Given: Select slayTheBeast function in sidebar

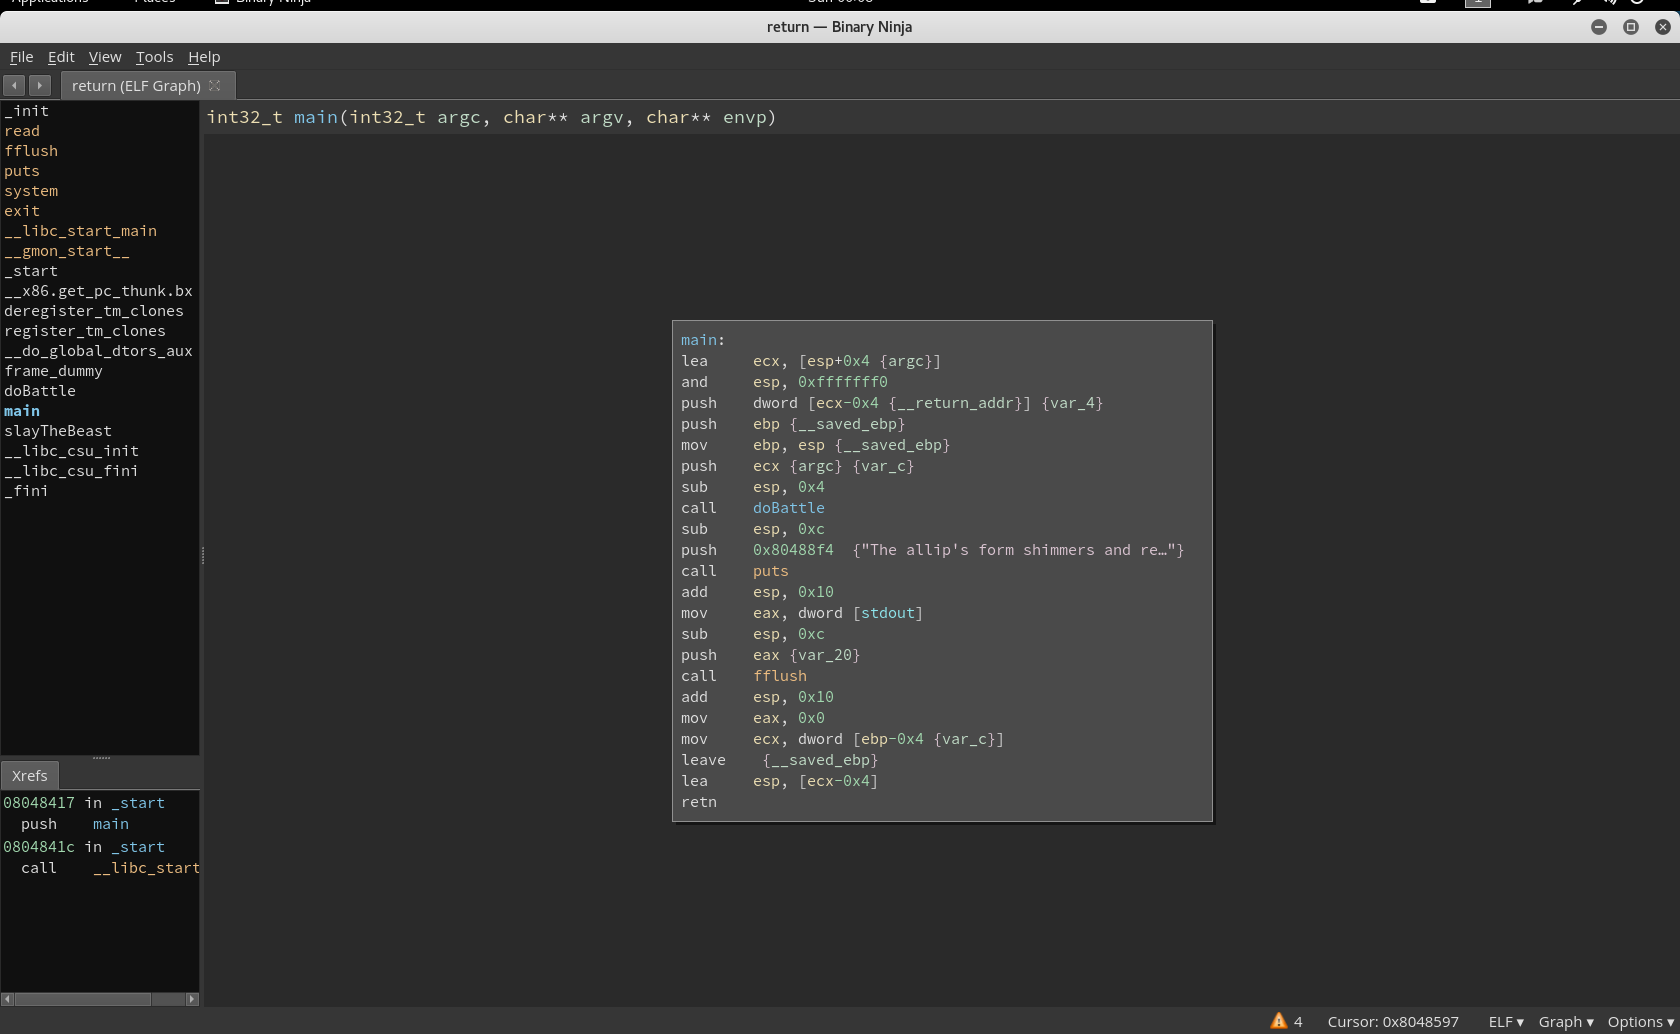Looking at the screenshot, I should [x=58, y=431].
